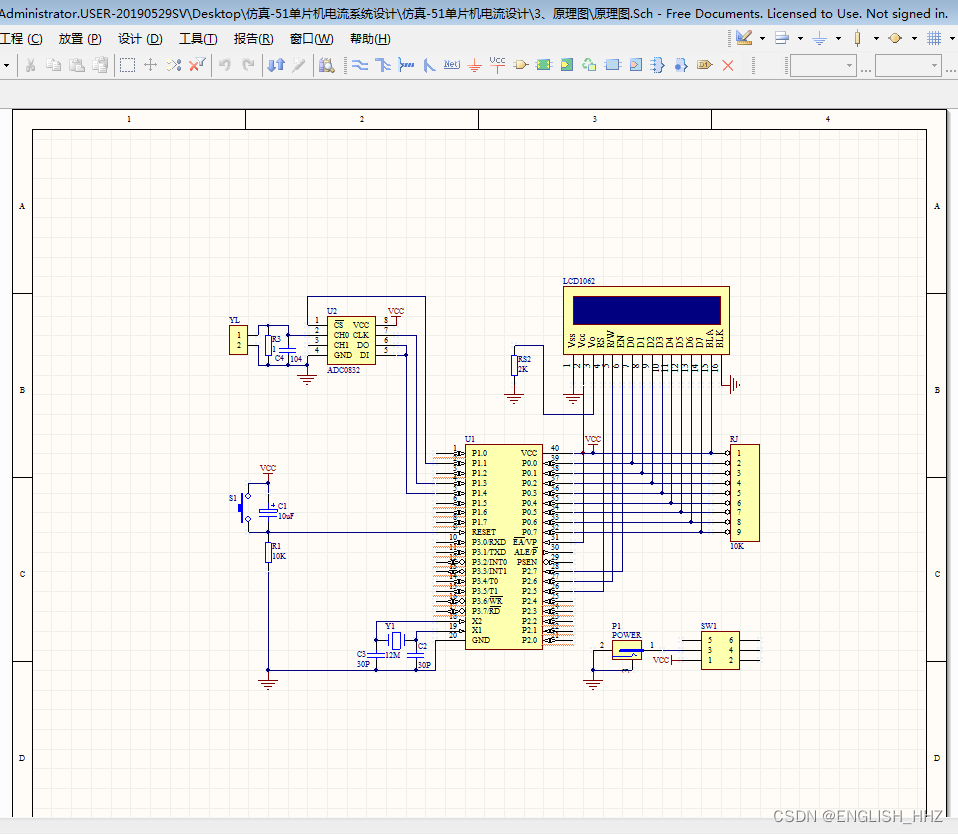The width and height of the screenshot is (958, 834).
Task: Open the 工程 (C) menu
Action: [21, 38]
